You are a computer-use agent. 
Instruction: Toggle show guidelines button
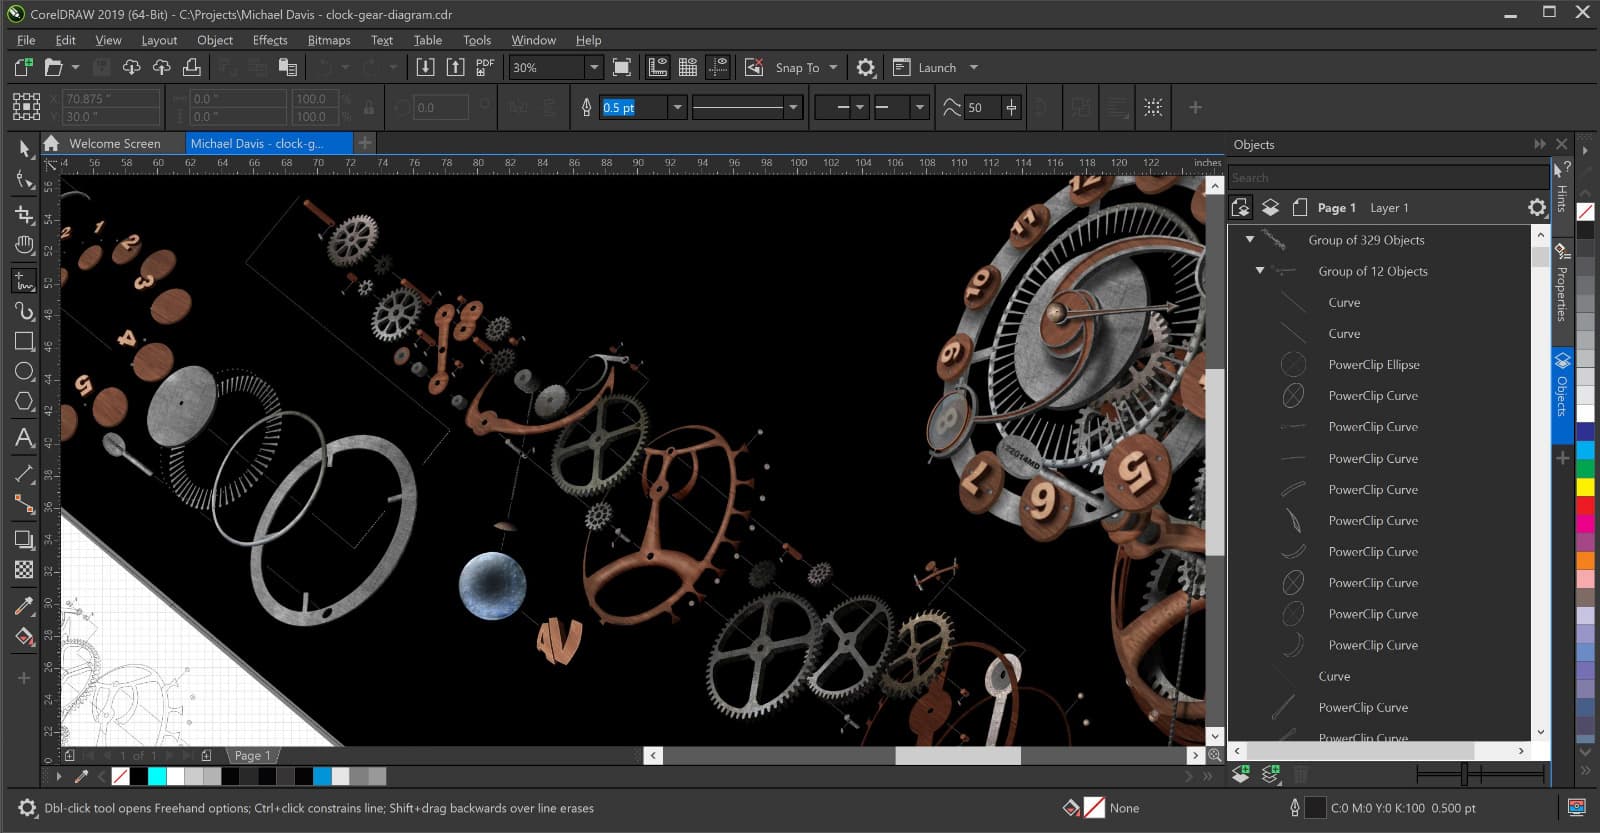tap(718, 67)
